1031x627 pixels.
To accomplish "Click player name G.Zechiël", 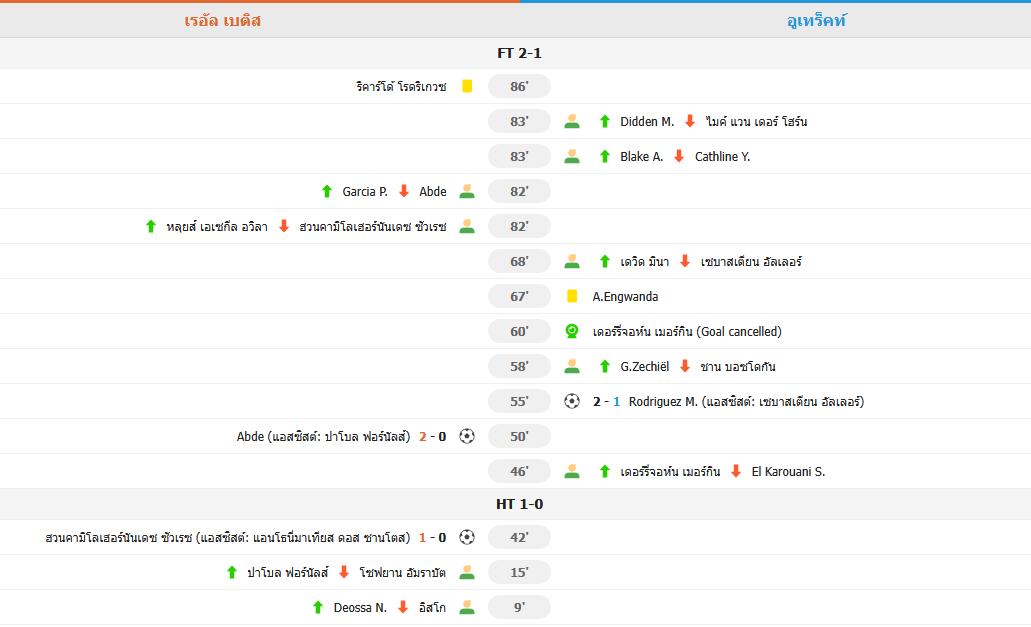I will [x=644, y=366].
